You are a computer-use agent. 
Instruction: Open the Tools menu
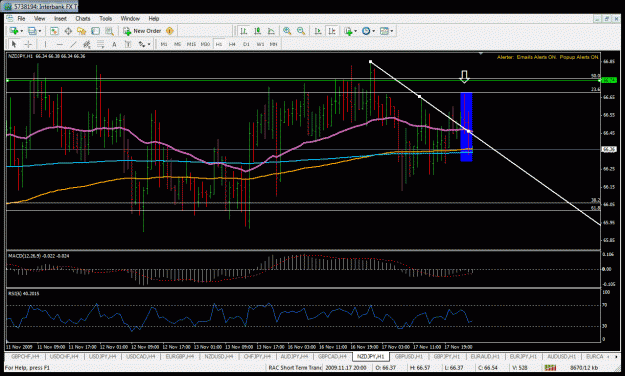tap(106, 18)
